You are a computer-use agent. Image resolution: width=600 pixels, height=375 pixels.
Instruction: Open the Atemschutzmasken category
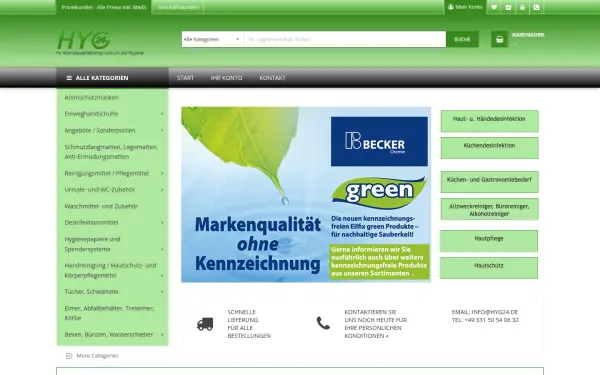[x=91, y=97]
